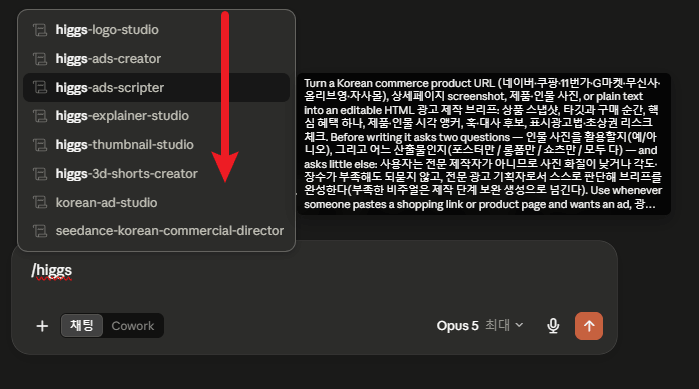Switch to the 채팅 mode
This screenshot has width=699, height=389.
[x=82, y=325]
